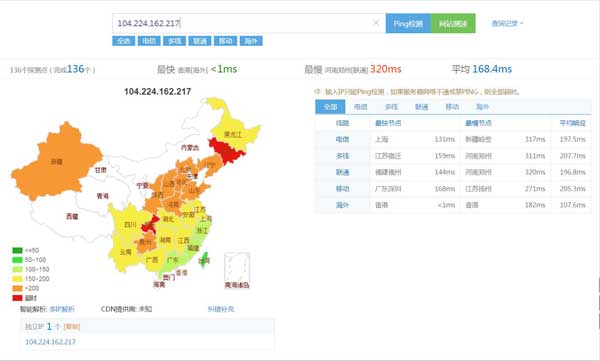Click the red 超时 legend swatch
The width and height of the screenshot is (600, 361).
coord(17,298)
